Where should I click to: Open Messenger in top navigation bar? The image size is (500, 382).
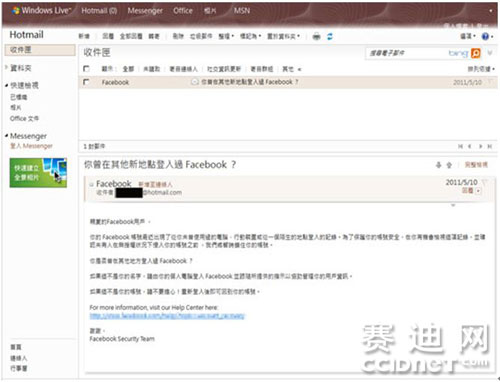(x=145, y=11)
